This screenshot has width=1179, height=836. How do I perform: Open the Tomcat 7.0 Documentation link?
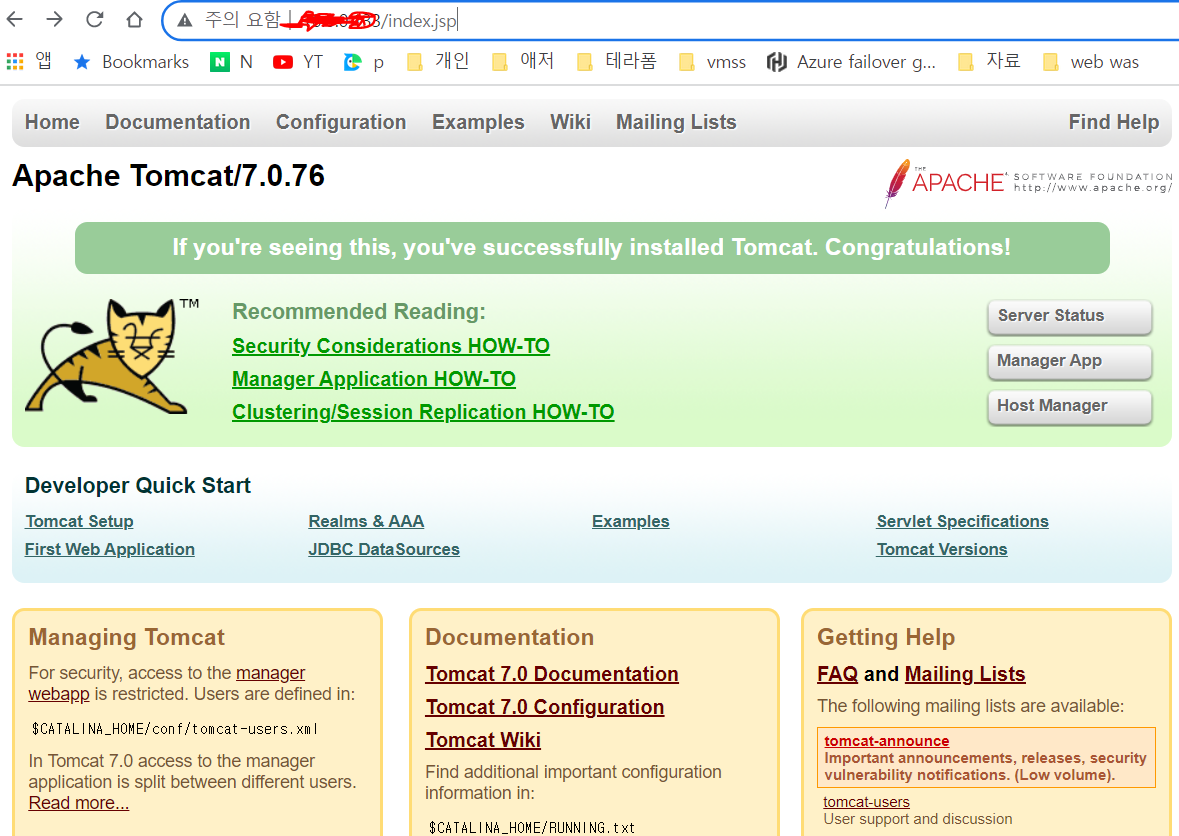[552, 674]
